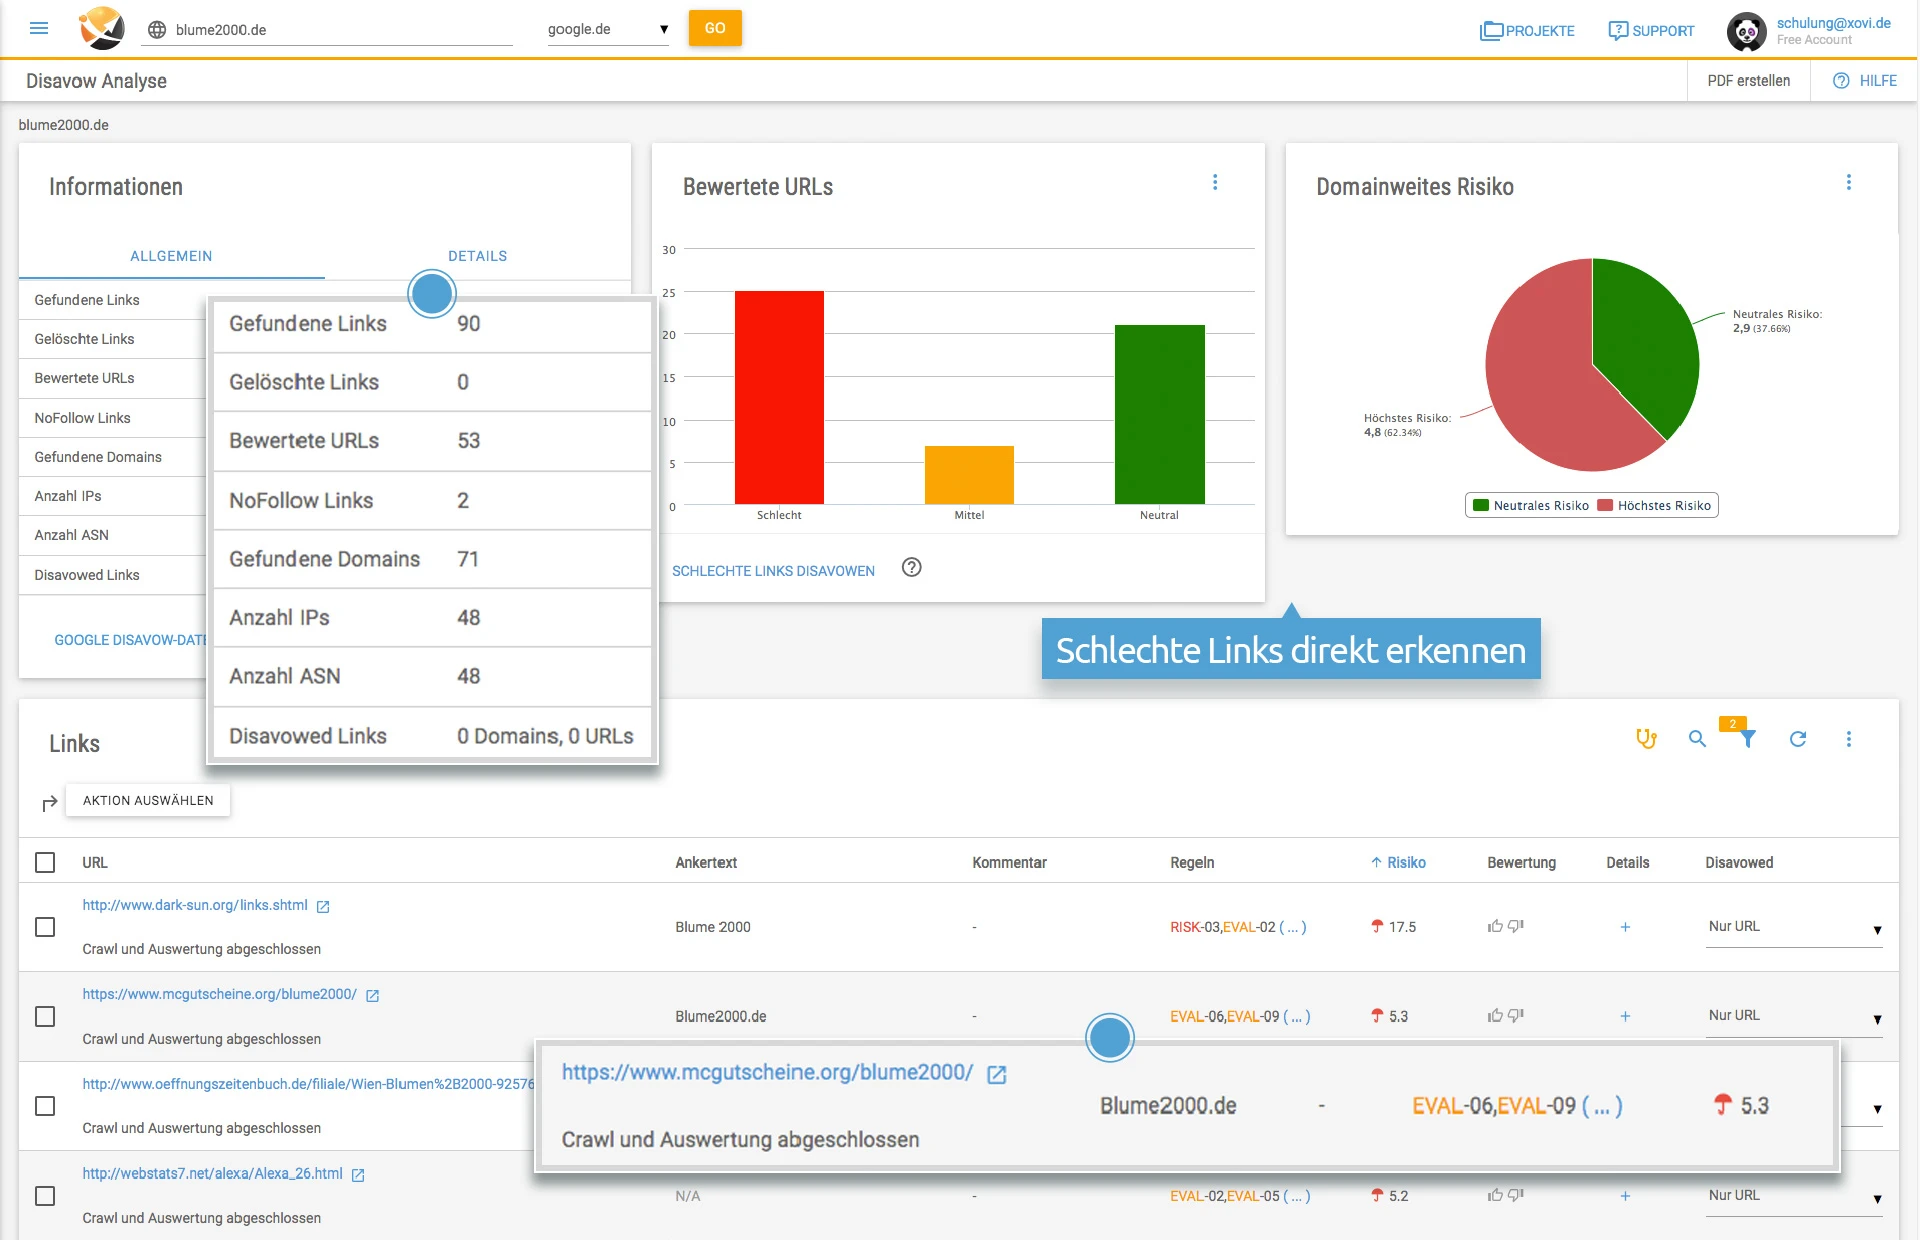
Task: Open the google.de search engine dropdown
Action: (x=607, y=29)
